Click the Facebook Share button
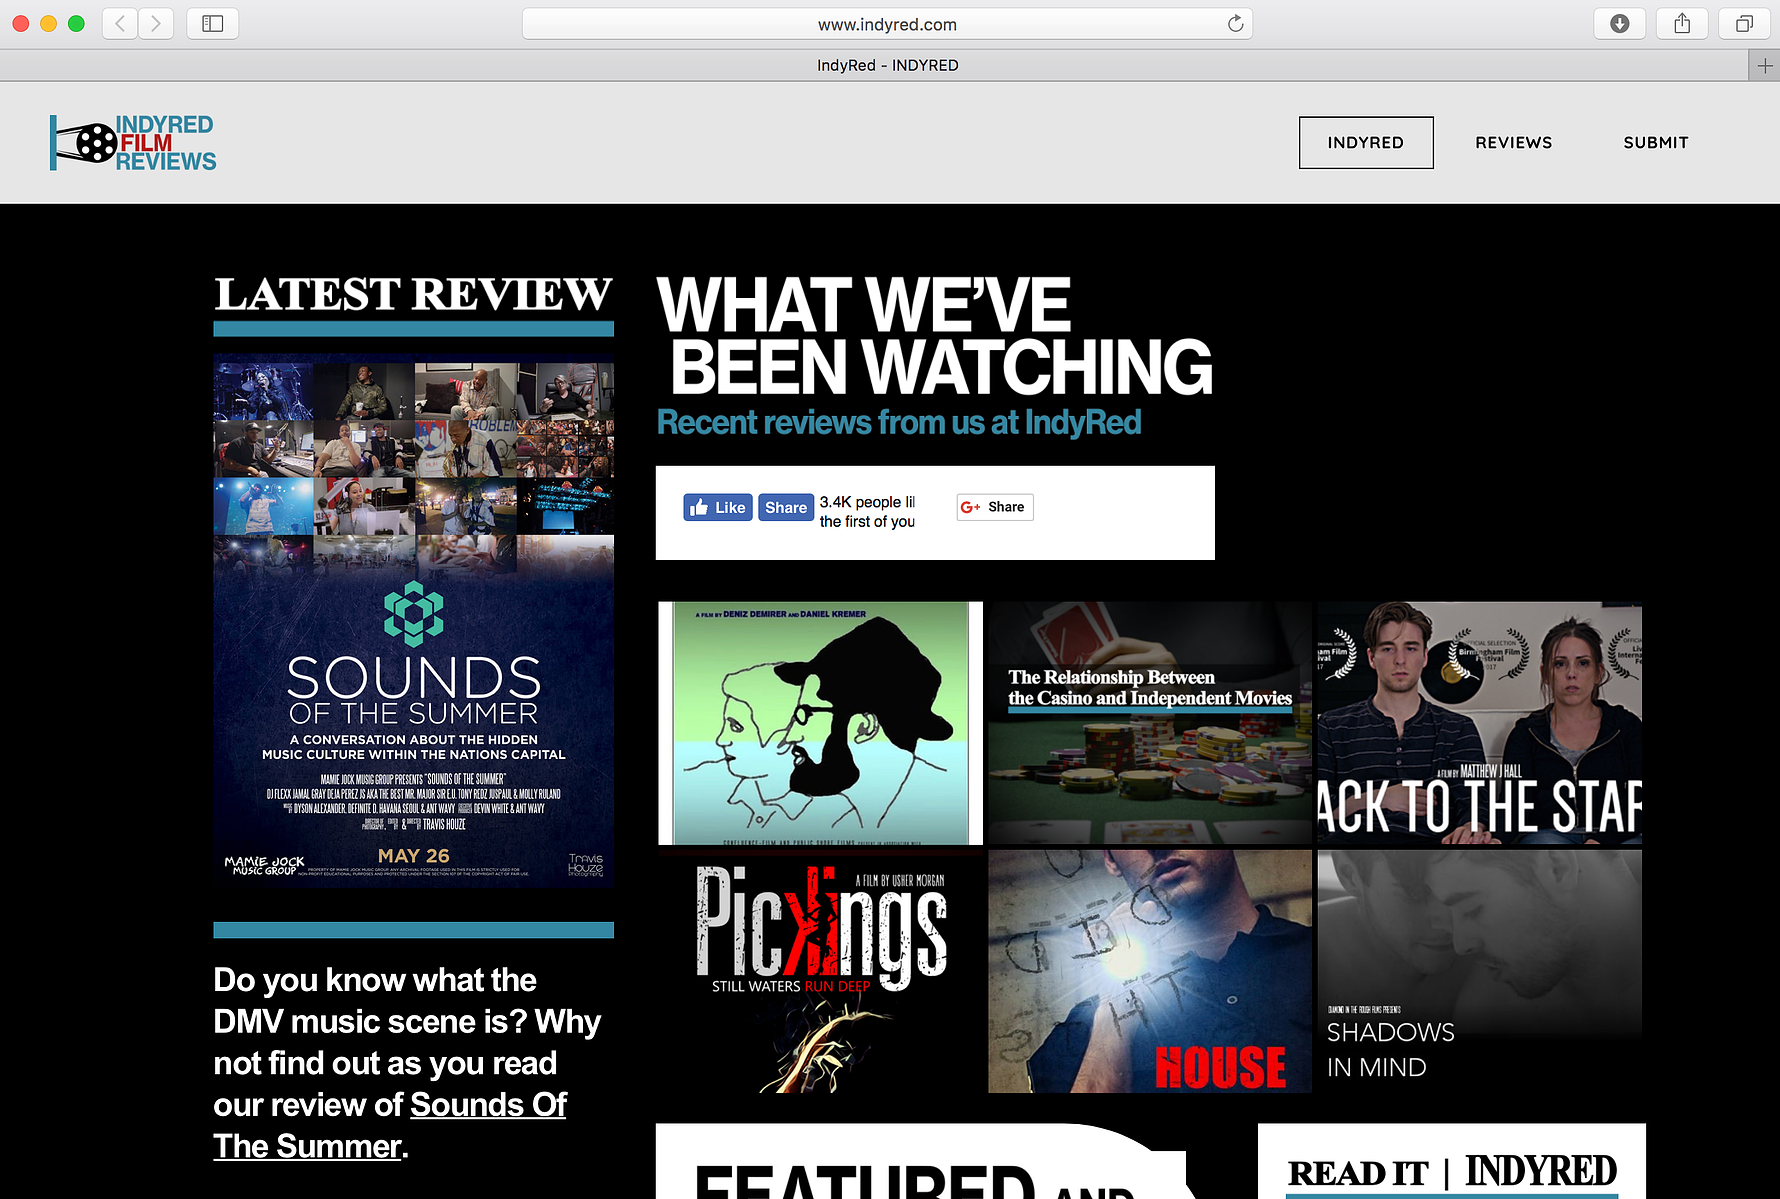The width and height of the screenshot is (1780, 1199). point(786,507)
